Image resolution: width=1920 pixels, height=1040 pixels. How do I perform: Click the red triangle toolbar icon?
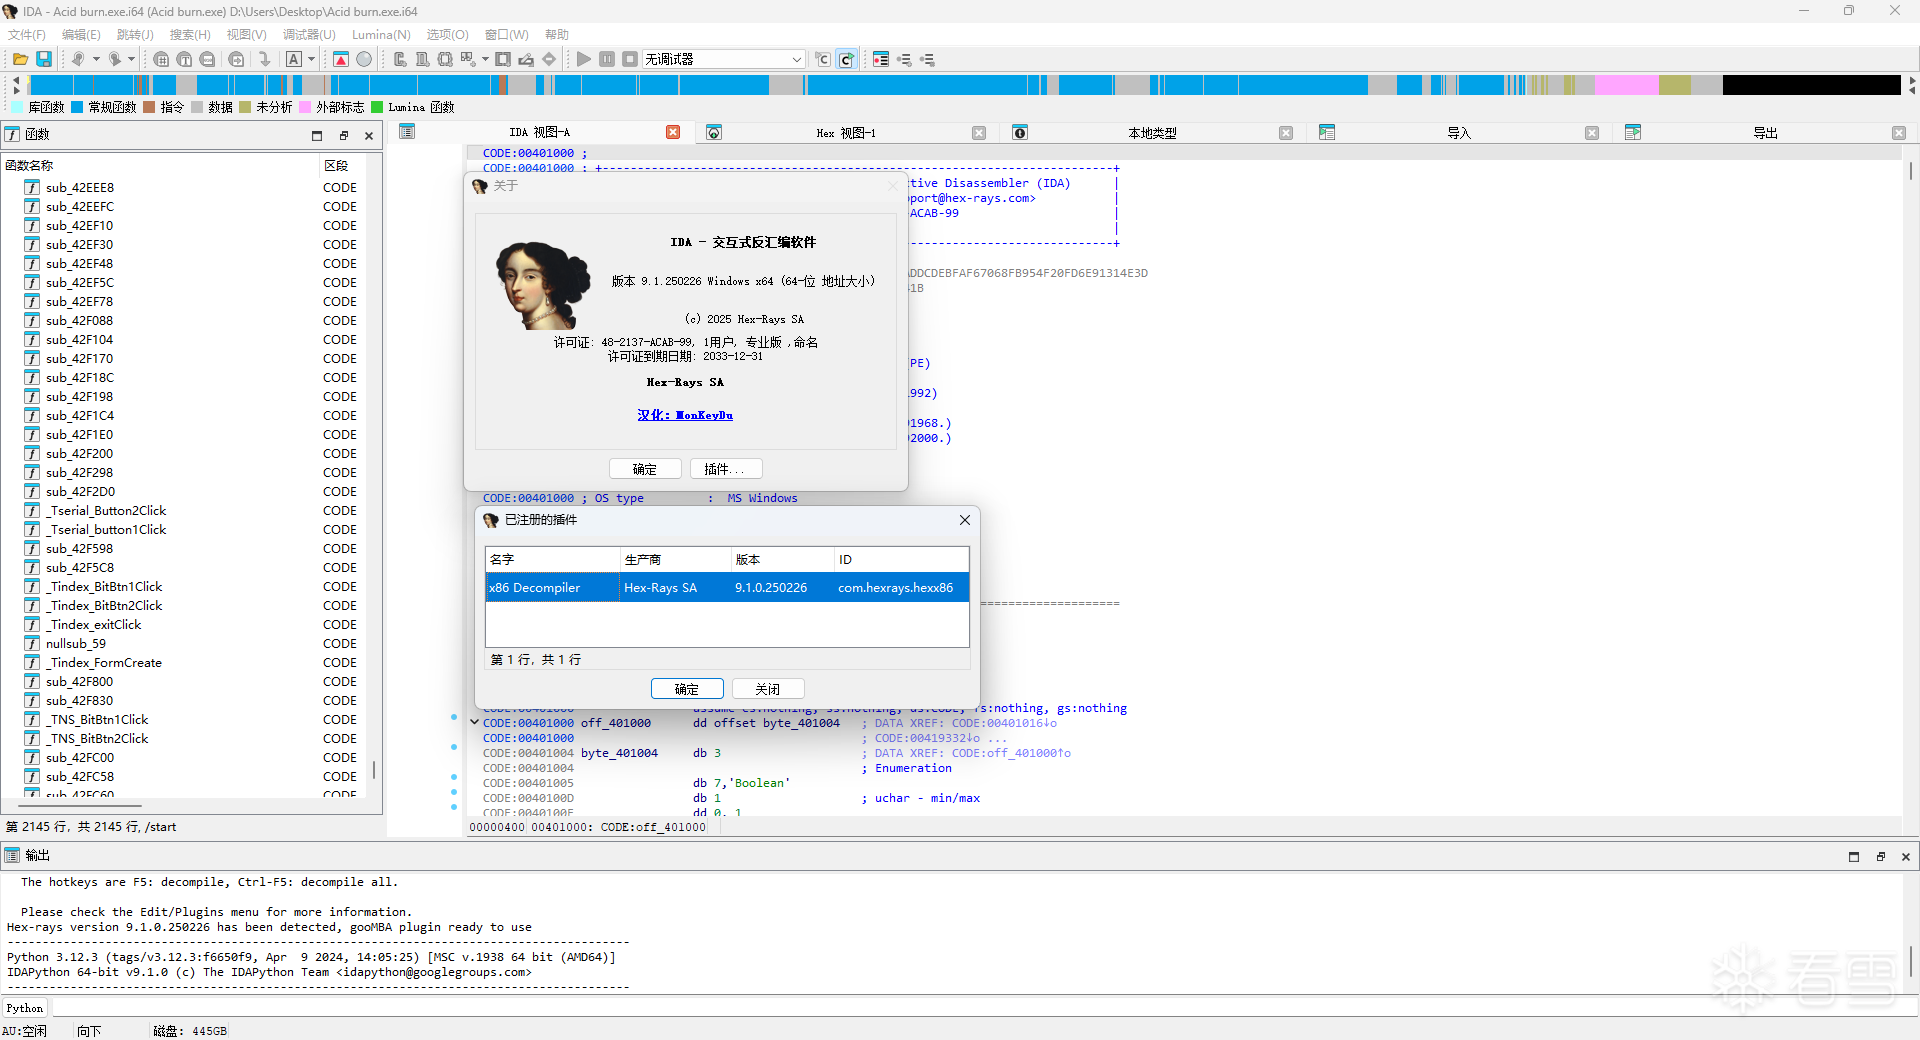(341, 60)
